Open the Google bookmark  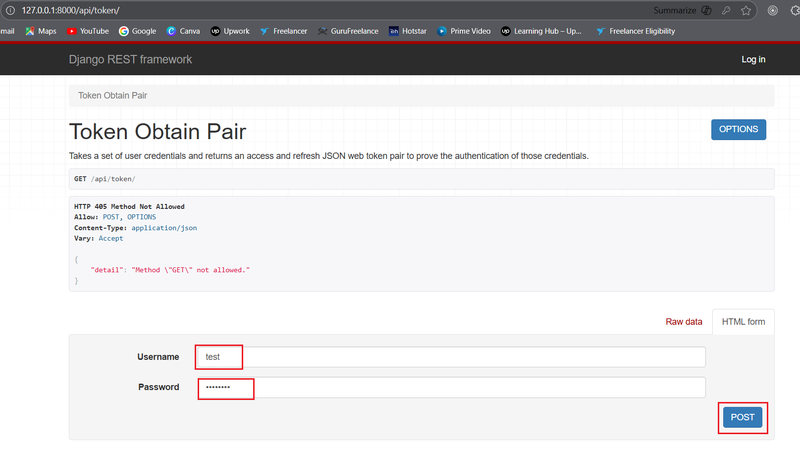137,31
